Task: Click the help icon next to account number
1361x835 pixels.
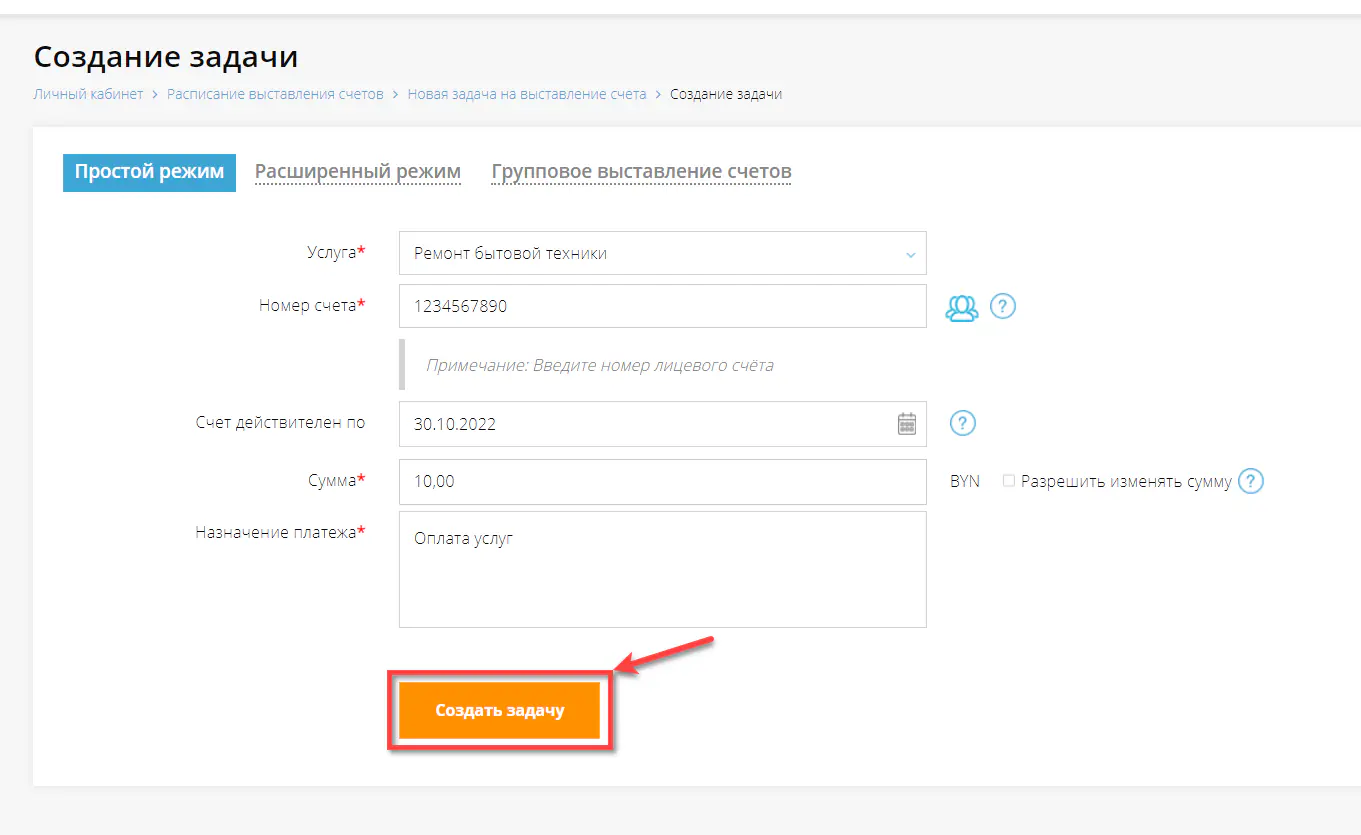Action: [x=1003, y=307]
